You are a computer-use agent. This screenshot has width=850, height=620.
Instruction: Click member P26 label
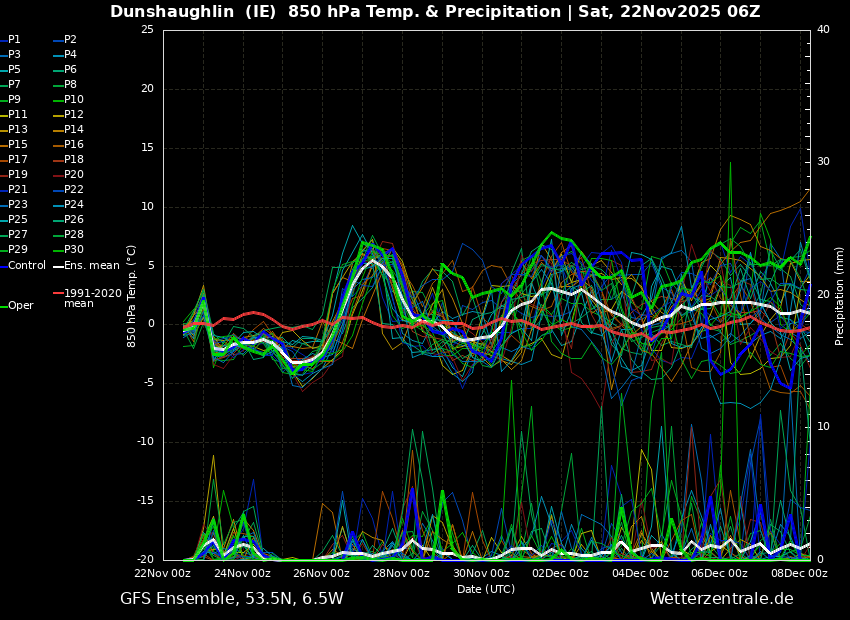coord(74,219)
